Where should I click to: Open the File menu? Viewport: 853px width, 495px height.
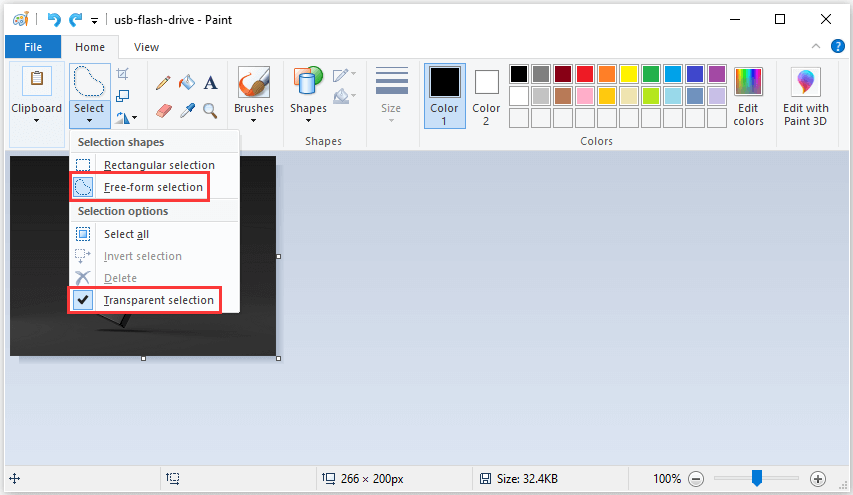pyautogui.click(x=33, y=47)
